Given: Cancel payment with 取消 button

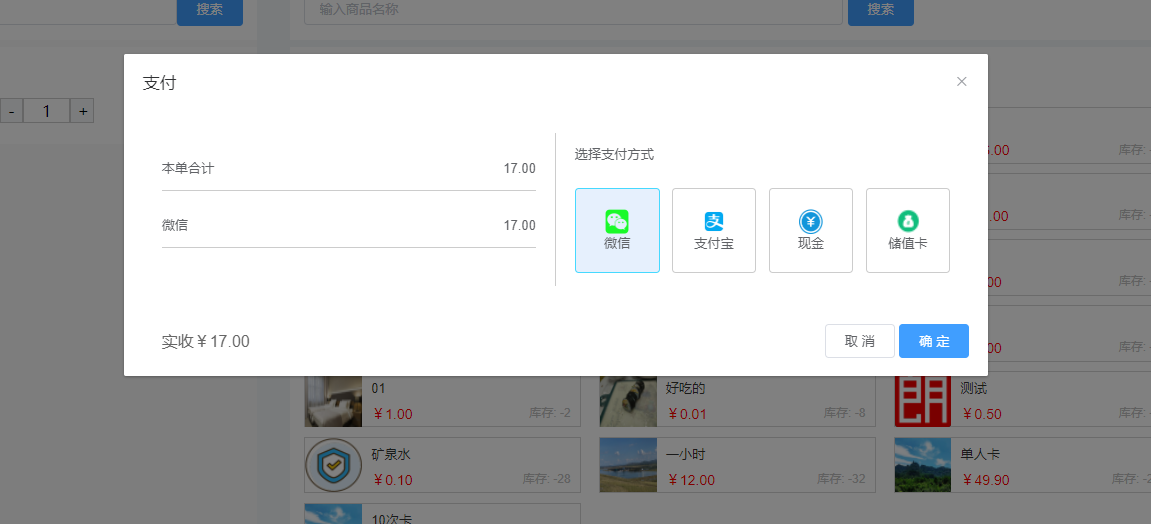Looking at the screenshot, I should [x=860, y=341].
